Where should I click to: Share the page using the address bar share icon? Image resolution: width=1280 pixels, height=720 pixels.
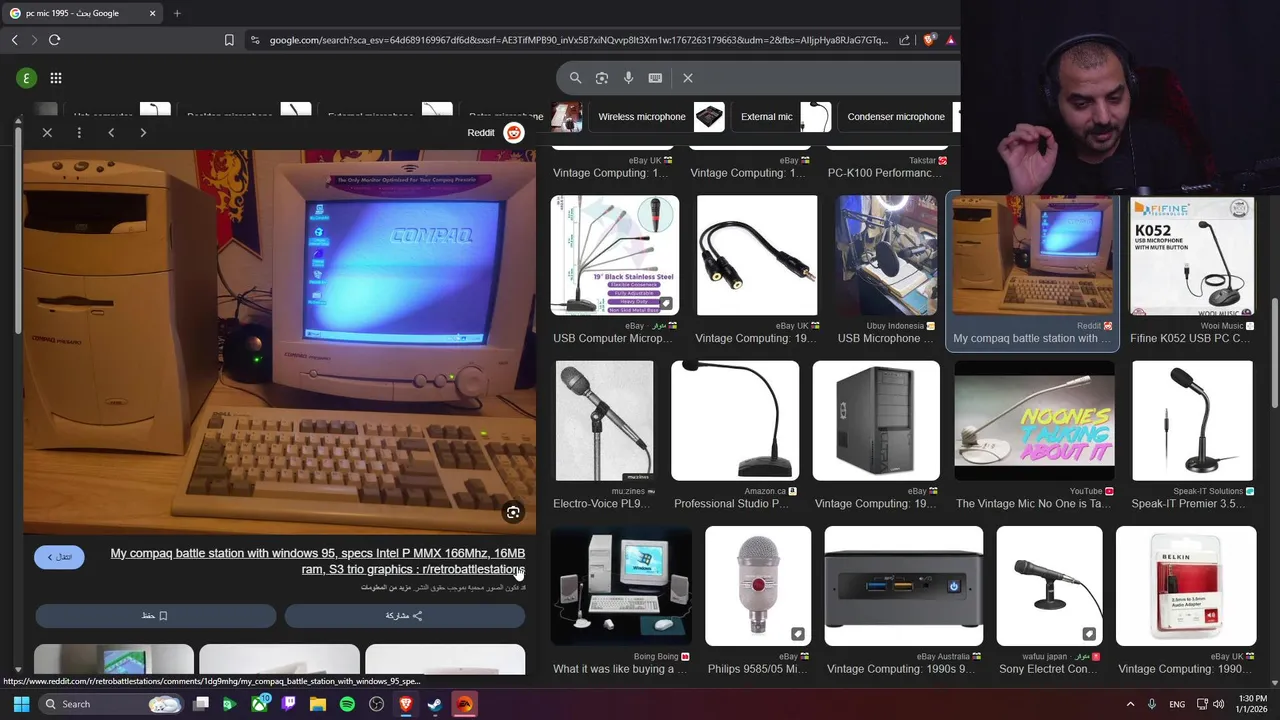tap(904, 40)
